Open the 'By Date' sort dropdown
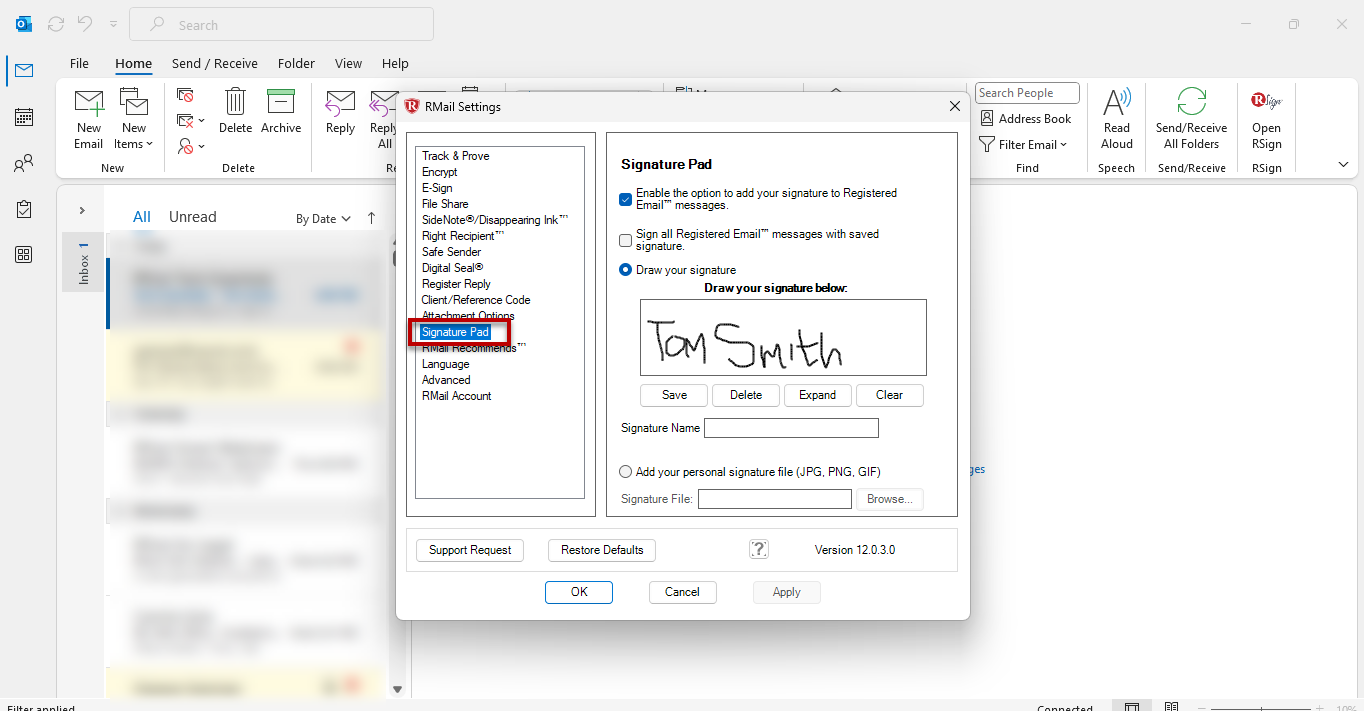Image resolution: width=1364 pixels, height=711 pixels. (x=324, y=218)
